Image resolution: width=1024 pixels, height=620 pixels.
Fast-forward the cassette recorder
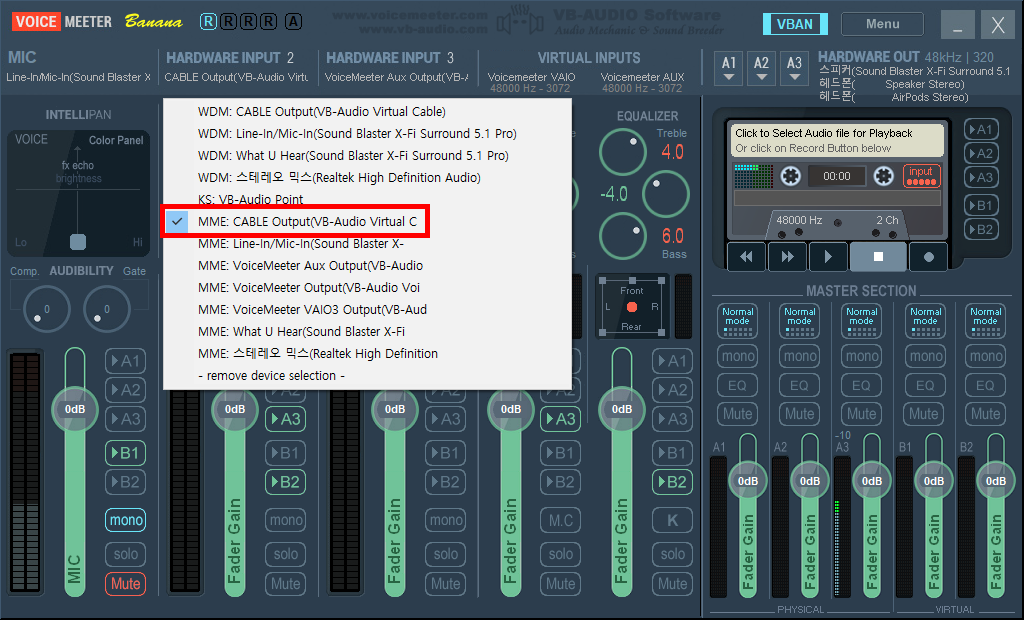(x=787, y=257)
